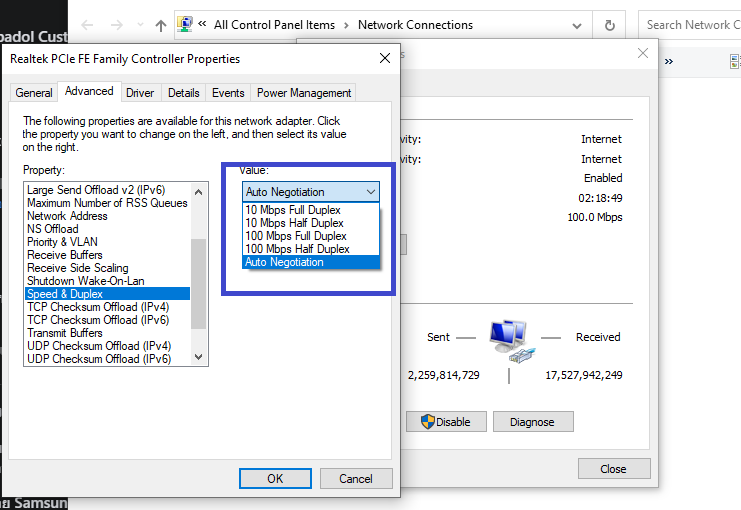741x510 pixels.
Task: Choose 100 Mbps Half Duplex value
Action: 311,249
